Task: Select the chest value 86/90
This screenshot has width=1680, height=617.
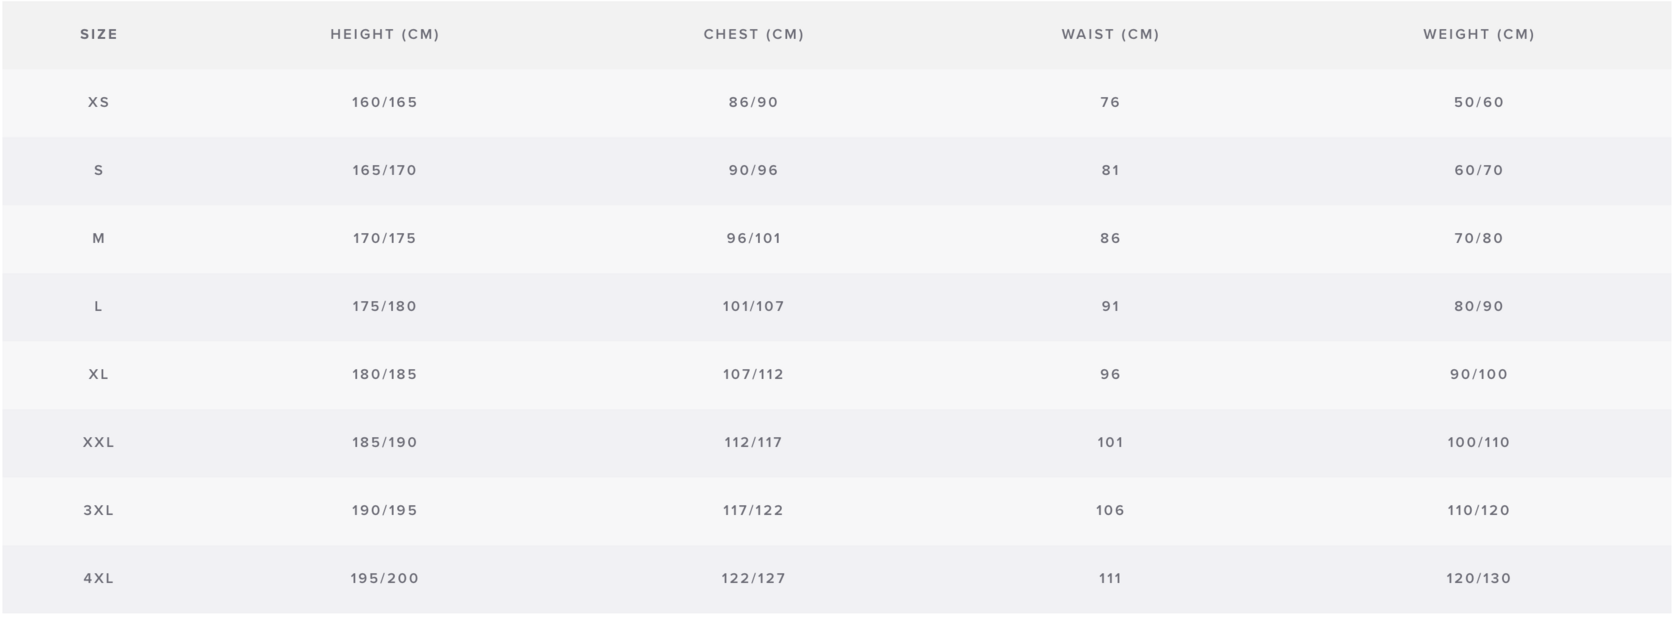Action: point(754,102)
